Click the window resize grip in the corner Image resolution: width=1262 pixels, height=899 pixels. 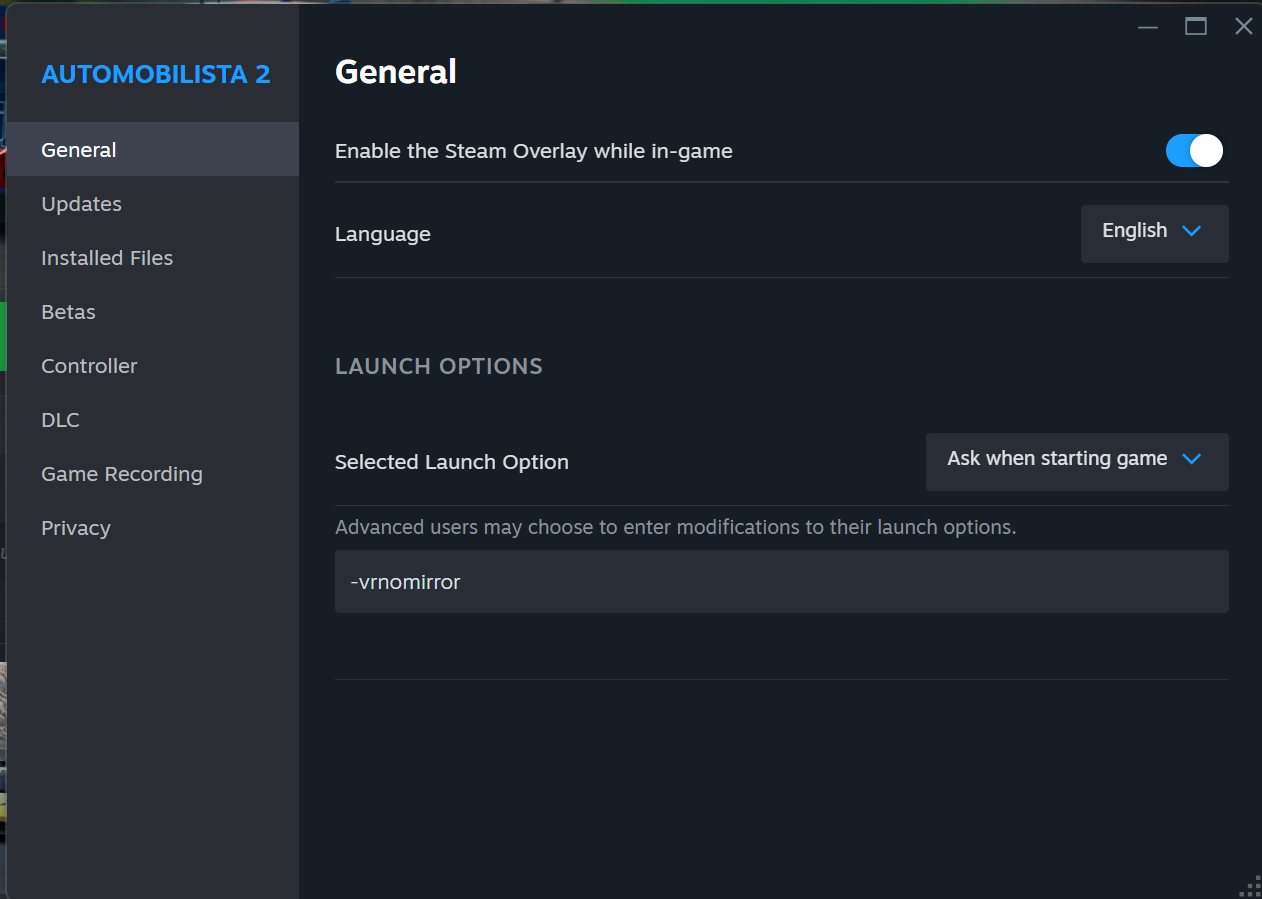[x=1250, y=887]
